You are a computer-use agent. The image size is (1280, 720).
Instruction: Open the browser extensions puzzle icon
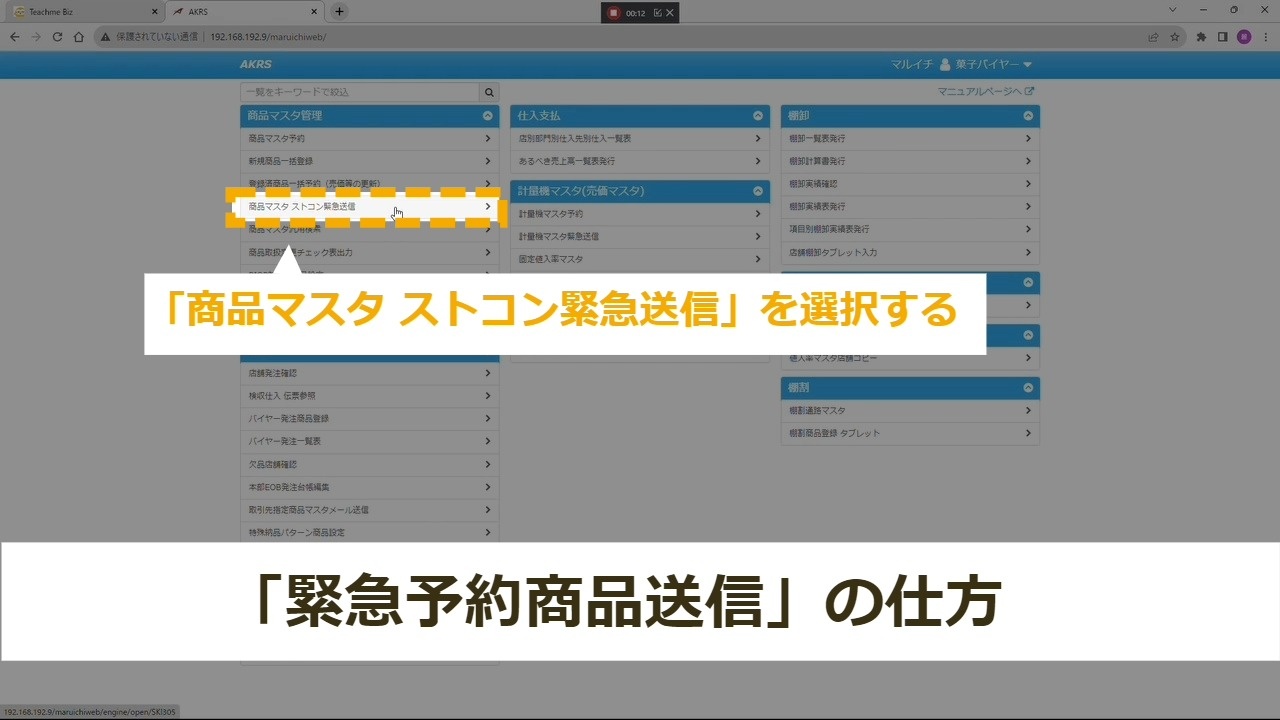pos(1202,37)
